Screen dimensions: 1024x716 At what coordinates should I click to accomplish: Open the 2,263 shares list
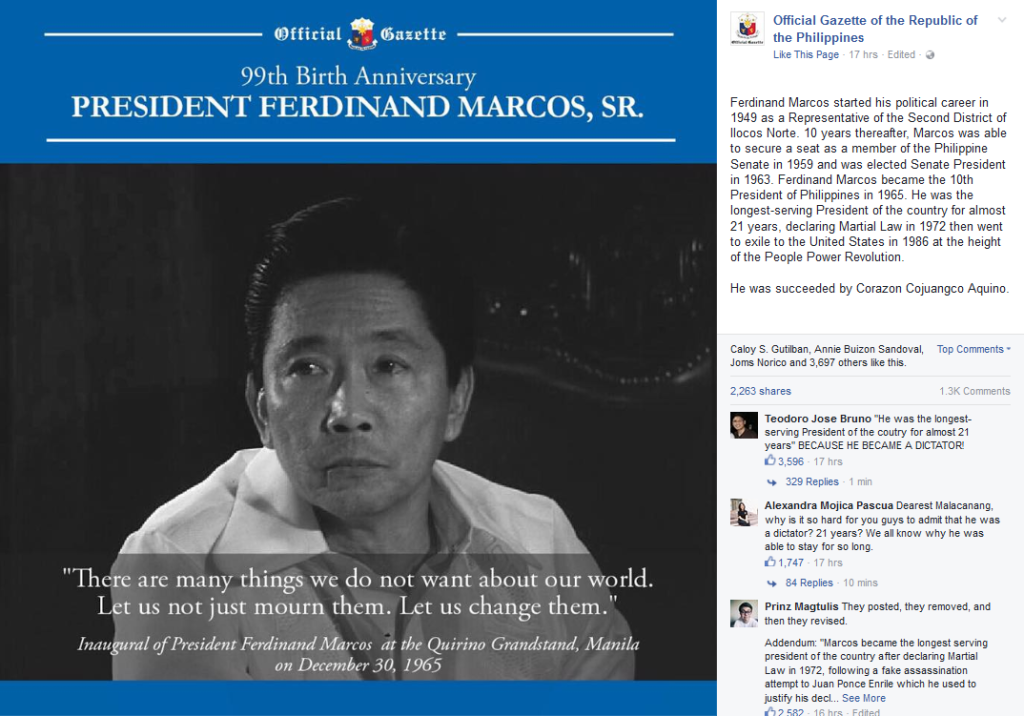click(760, 391)
